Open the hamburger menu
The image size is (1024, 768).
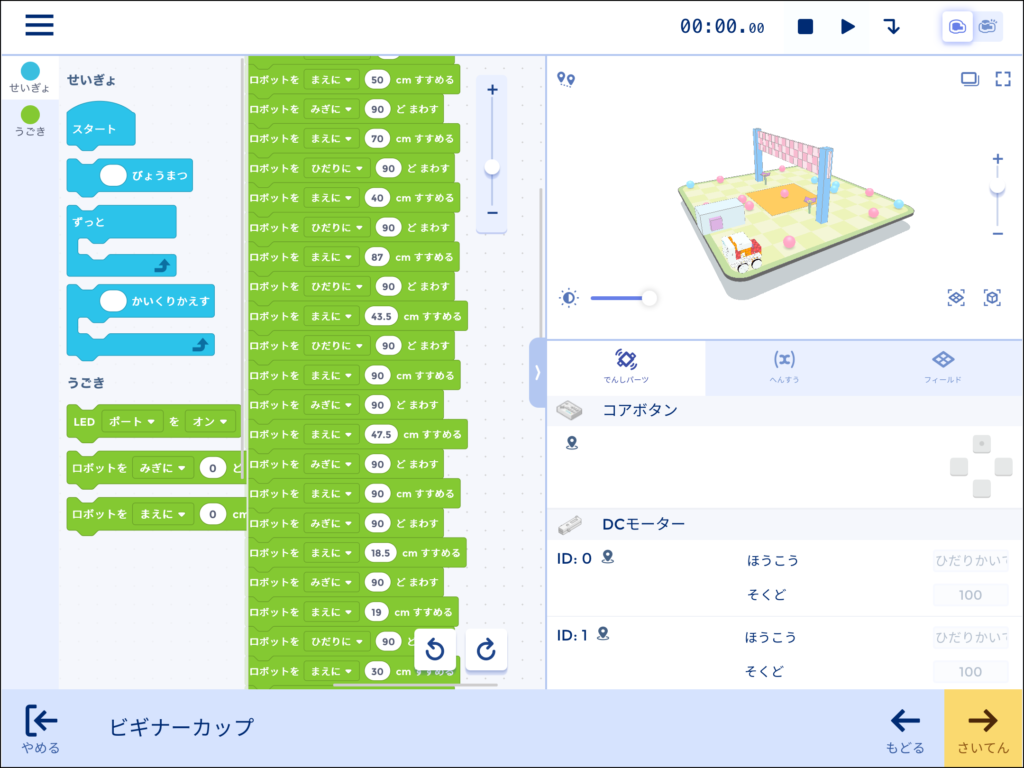pyautogui.click(x=40, y=26)
